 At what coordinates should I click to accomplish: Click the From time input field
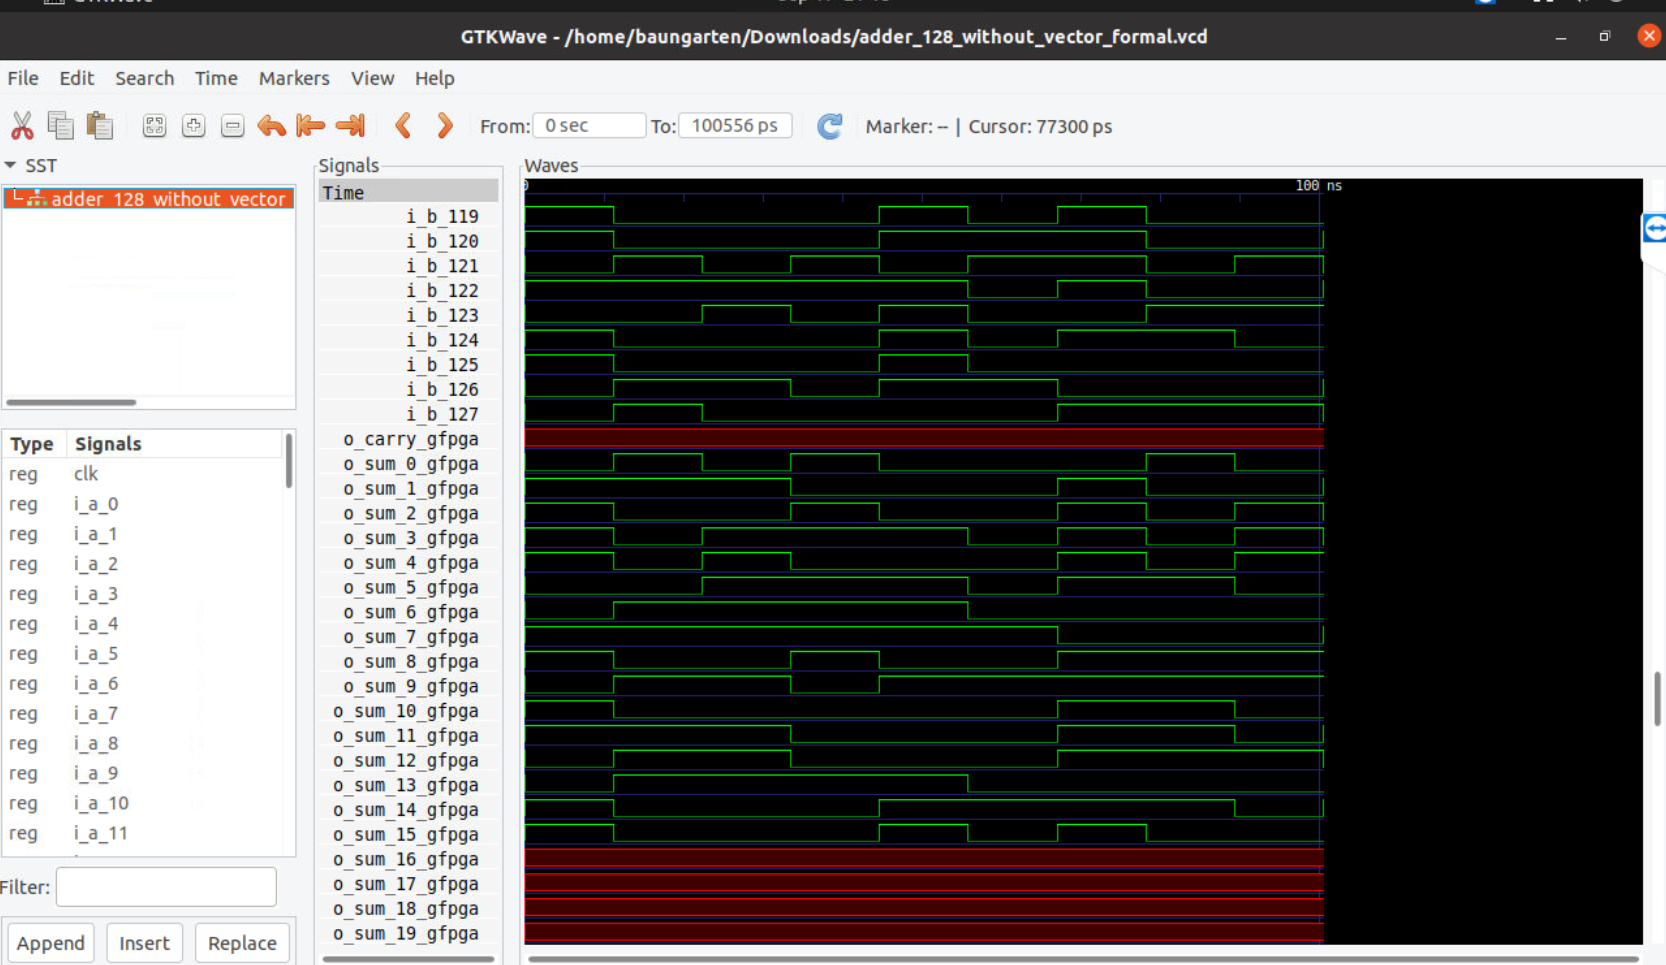point(589,126)
